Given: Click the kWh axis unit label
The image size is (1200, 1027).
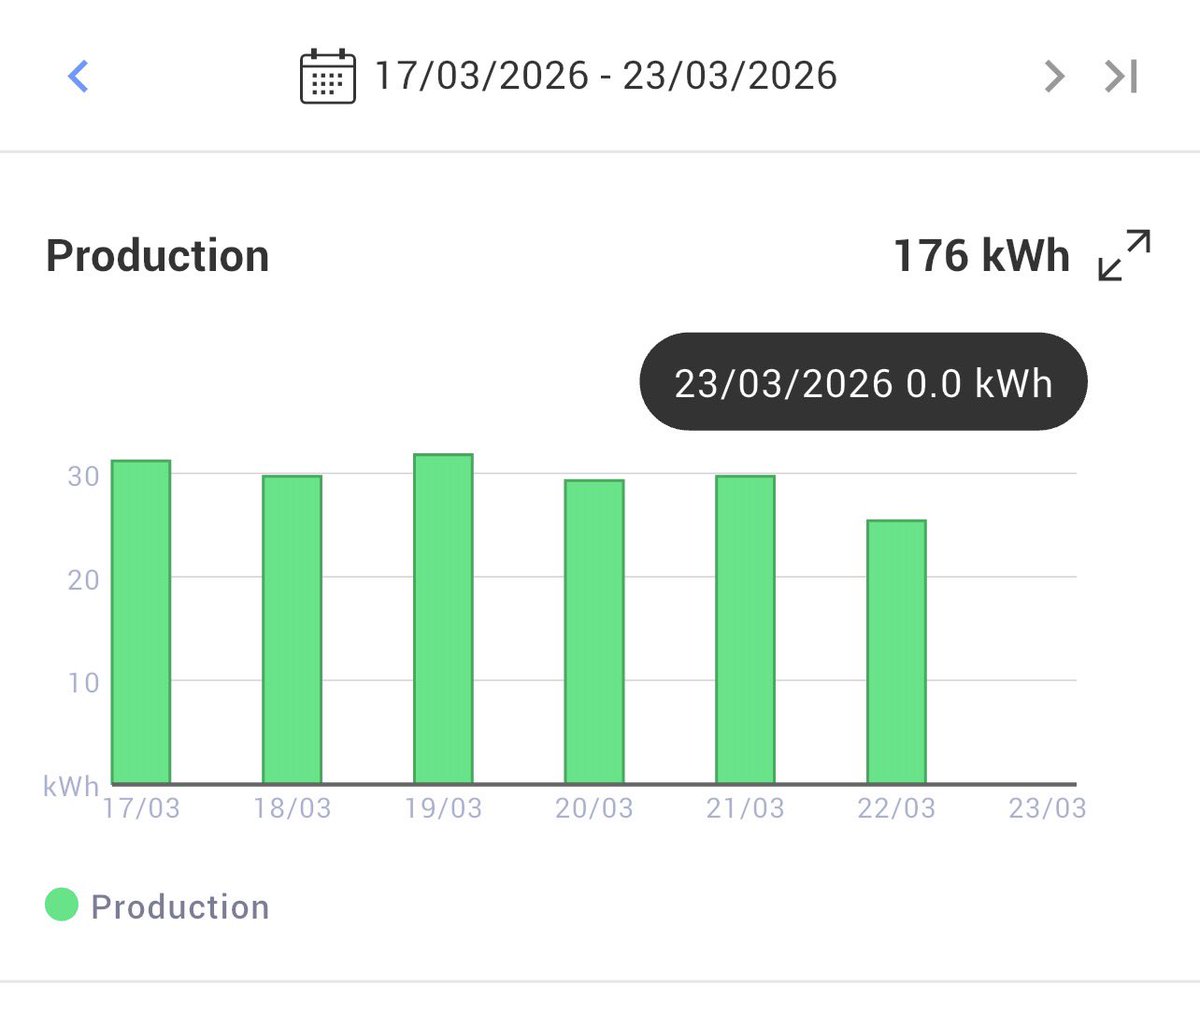Looking at the screenshot, I should point(71,787).
